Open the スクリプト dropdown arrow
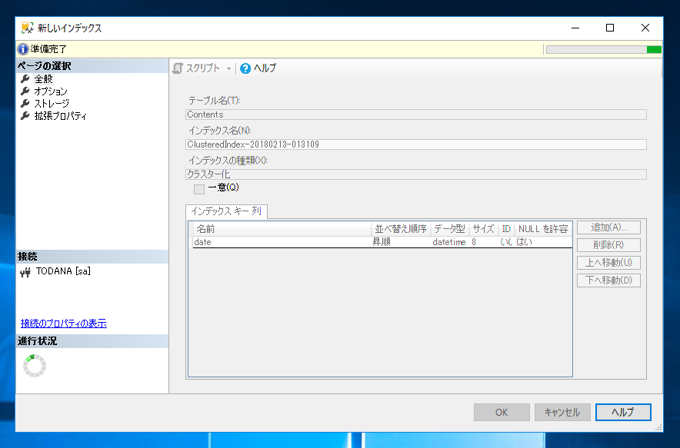The image size is (680, 448). tap(229, 69)
